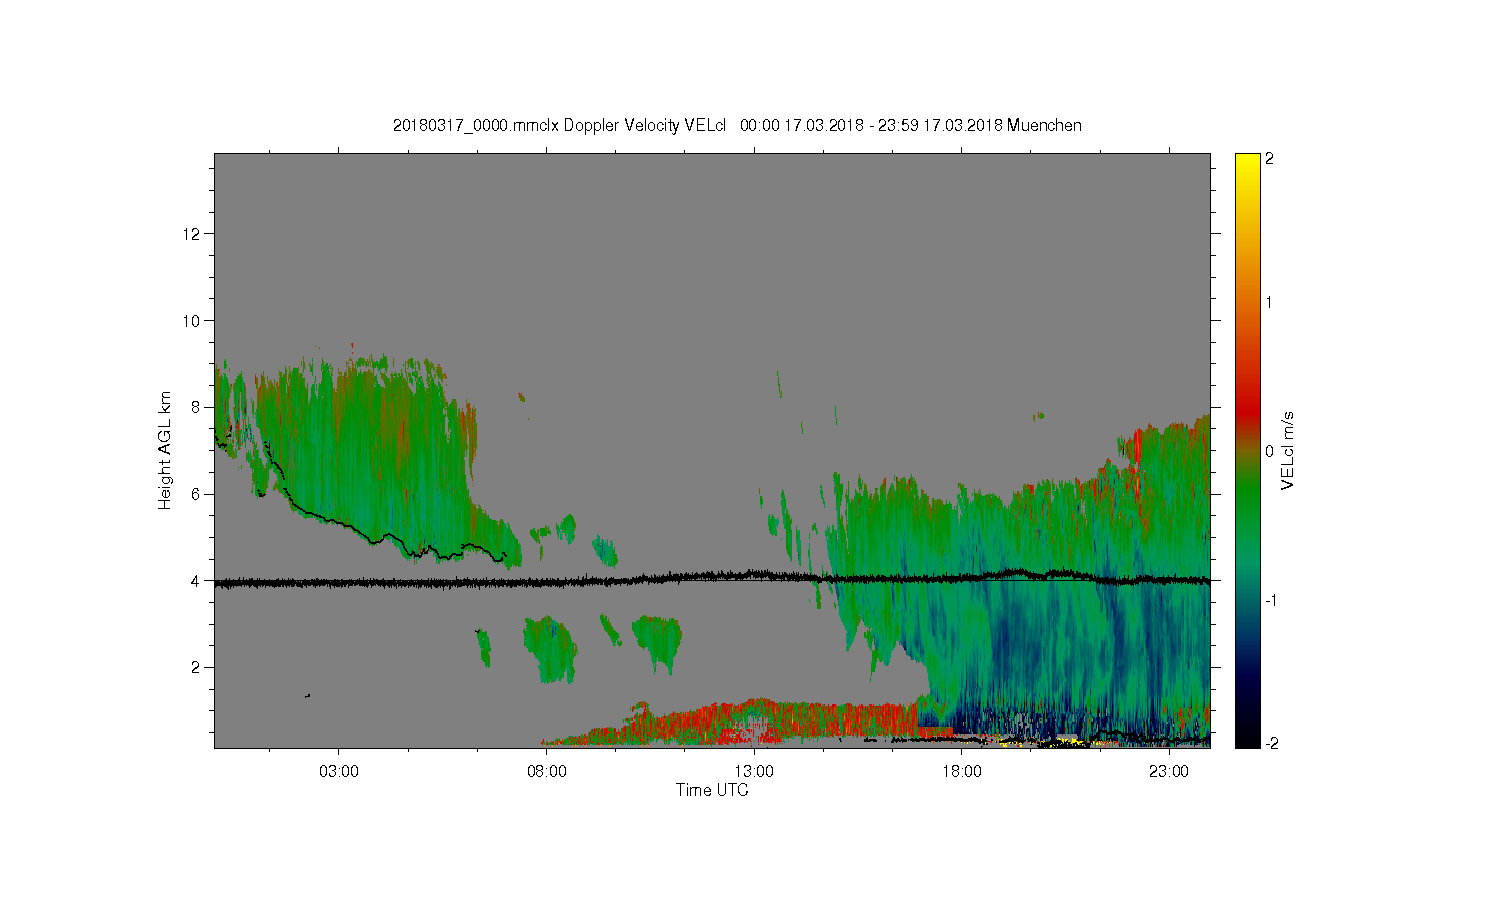Screen dimensions: 1500x900
Task: Click the 08:00 time tick label
Action: click(547, 772)
